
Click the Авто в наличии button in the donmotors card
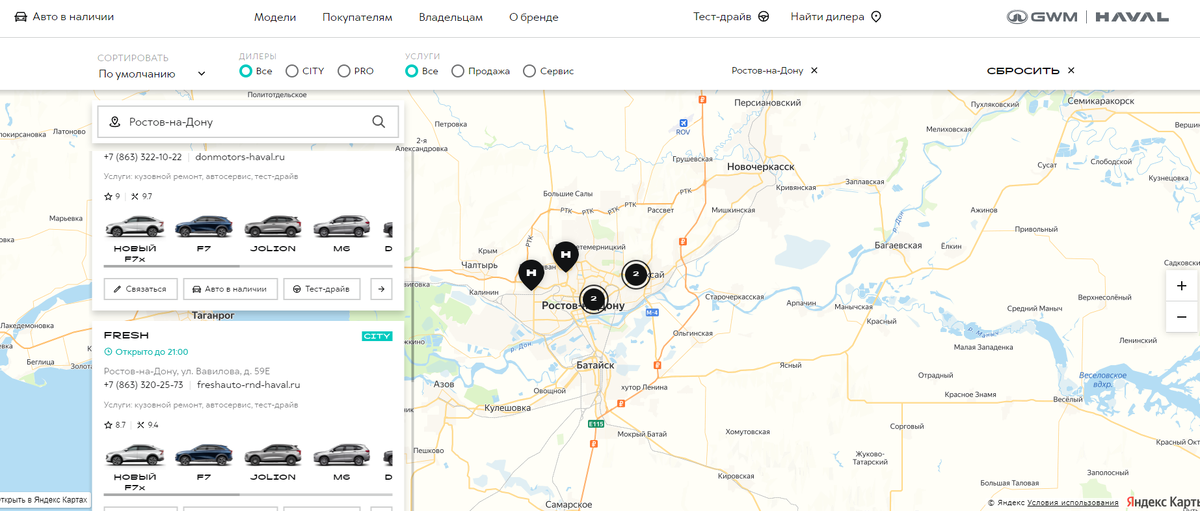click(x=230, y=289)
